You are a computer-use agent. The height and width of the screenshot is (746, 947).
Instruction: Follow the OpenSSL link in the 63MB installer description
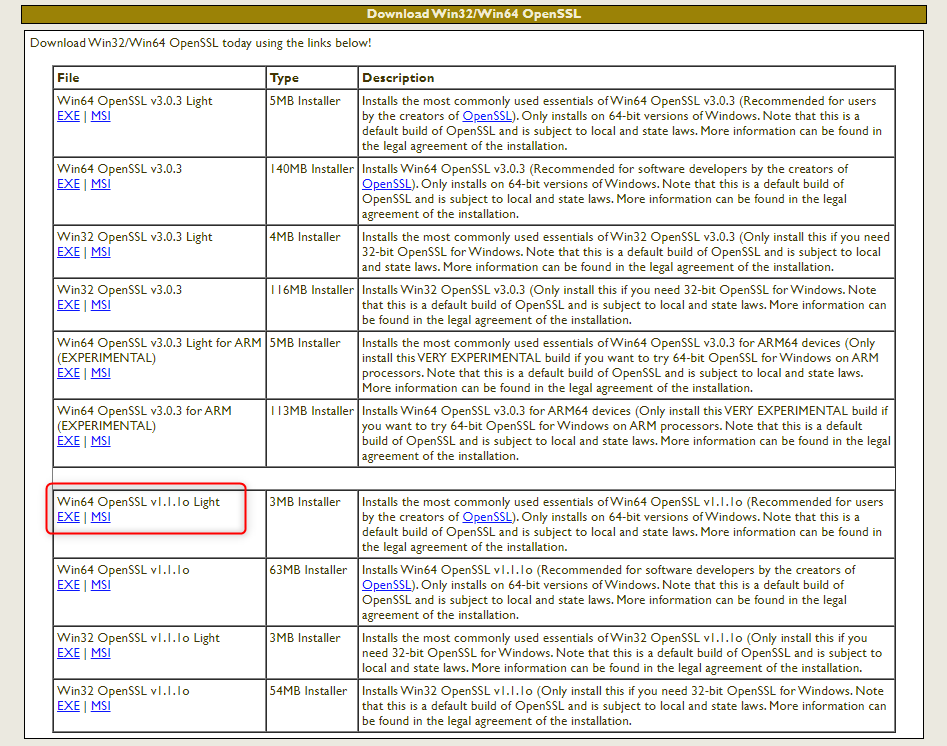pyautogui.click(x=387, y=585)
